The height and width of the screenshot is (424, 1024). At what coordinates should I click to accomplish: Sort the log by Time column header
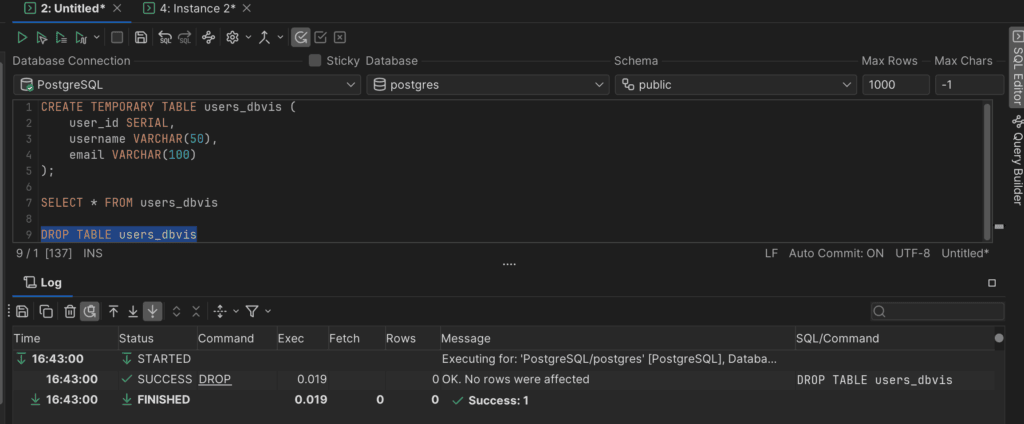65,338
